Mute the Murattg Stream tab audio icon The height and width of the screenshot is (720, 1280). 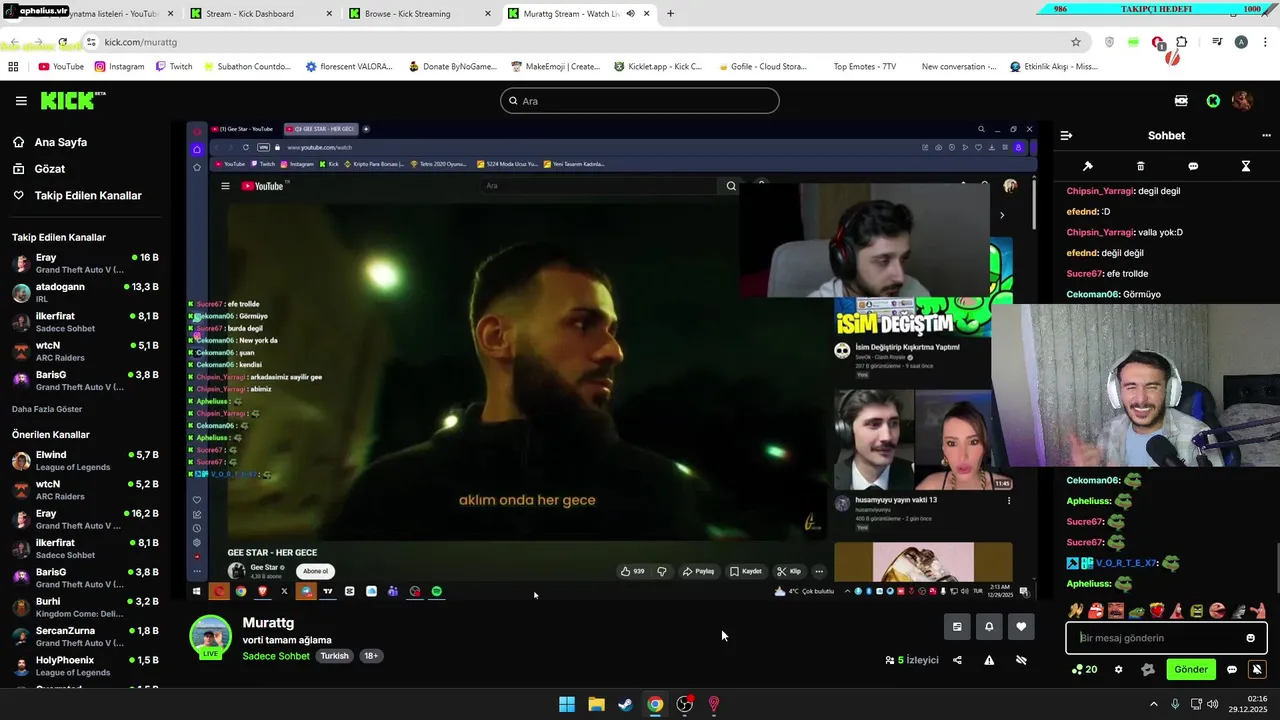click(x=630, y=14)
